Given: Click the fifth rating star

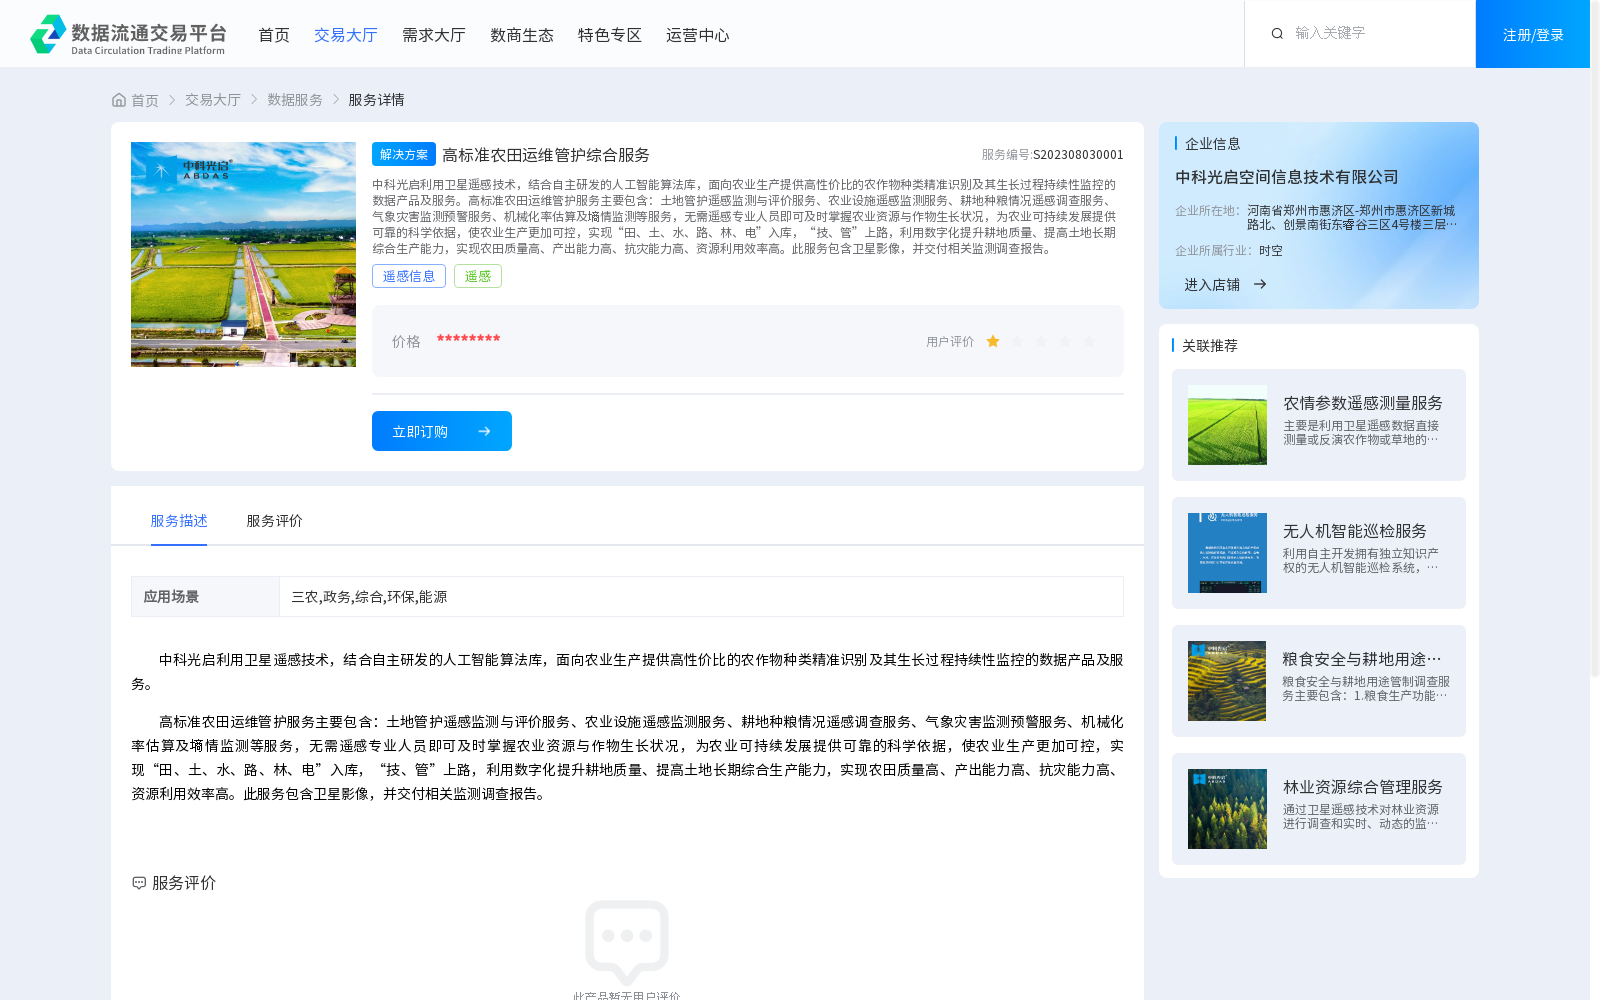Looking at the screenshot, I should click(1089, 341).
